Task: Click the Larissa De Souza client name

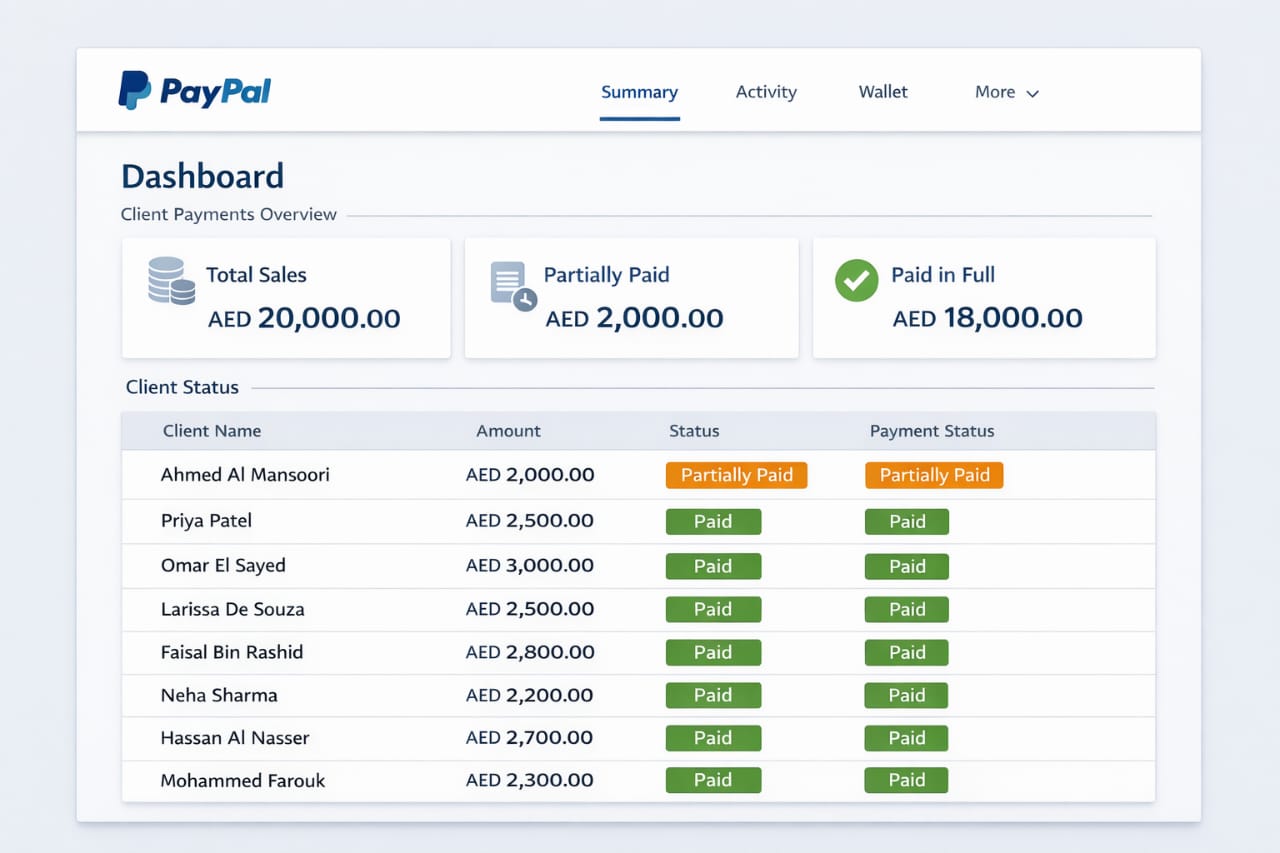Action: (x=232, y=609)
